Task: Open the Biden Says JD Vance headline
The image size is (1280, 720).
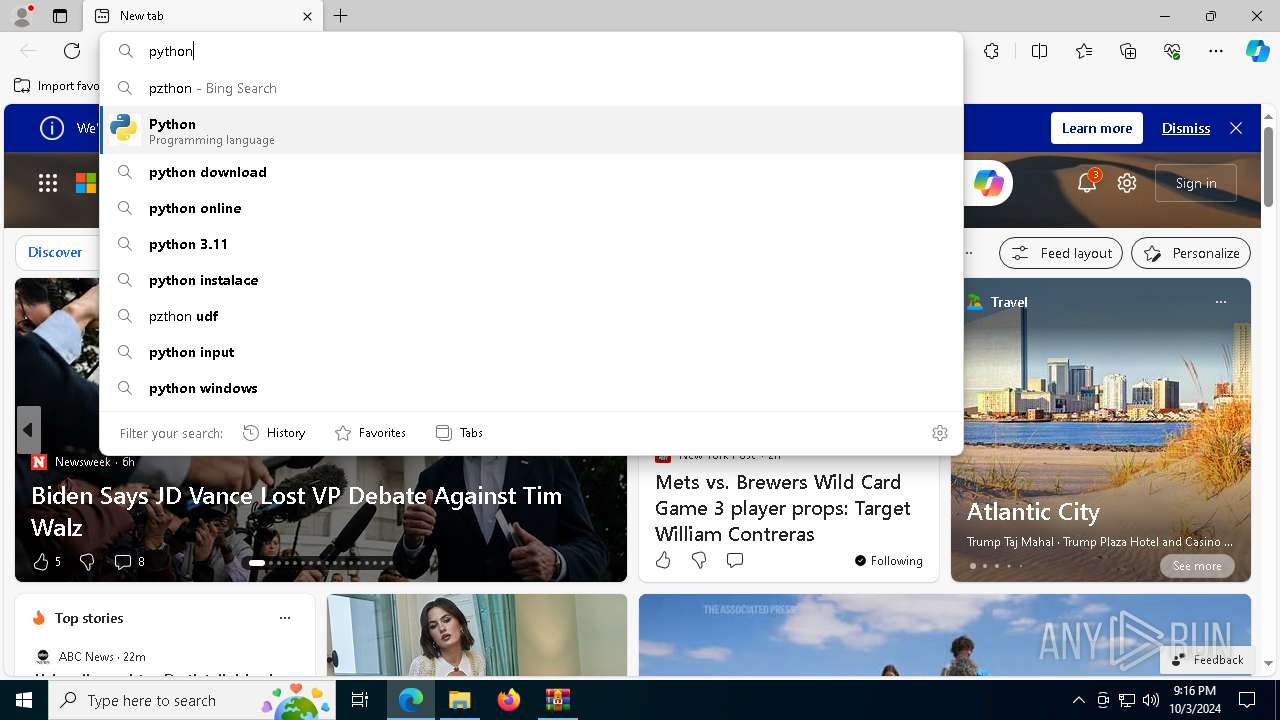Action: pos(296,511)
